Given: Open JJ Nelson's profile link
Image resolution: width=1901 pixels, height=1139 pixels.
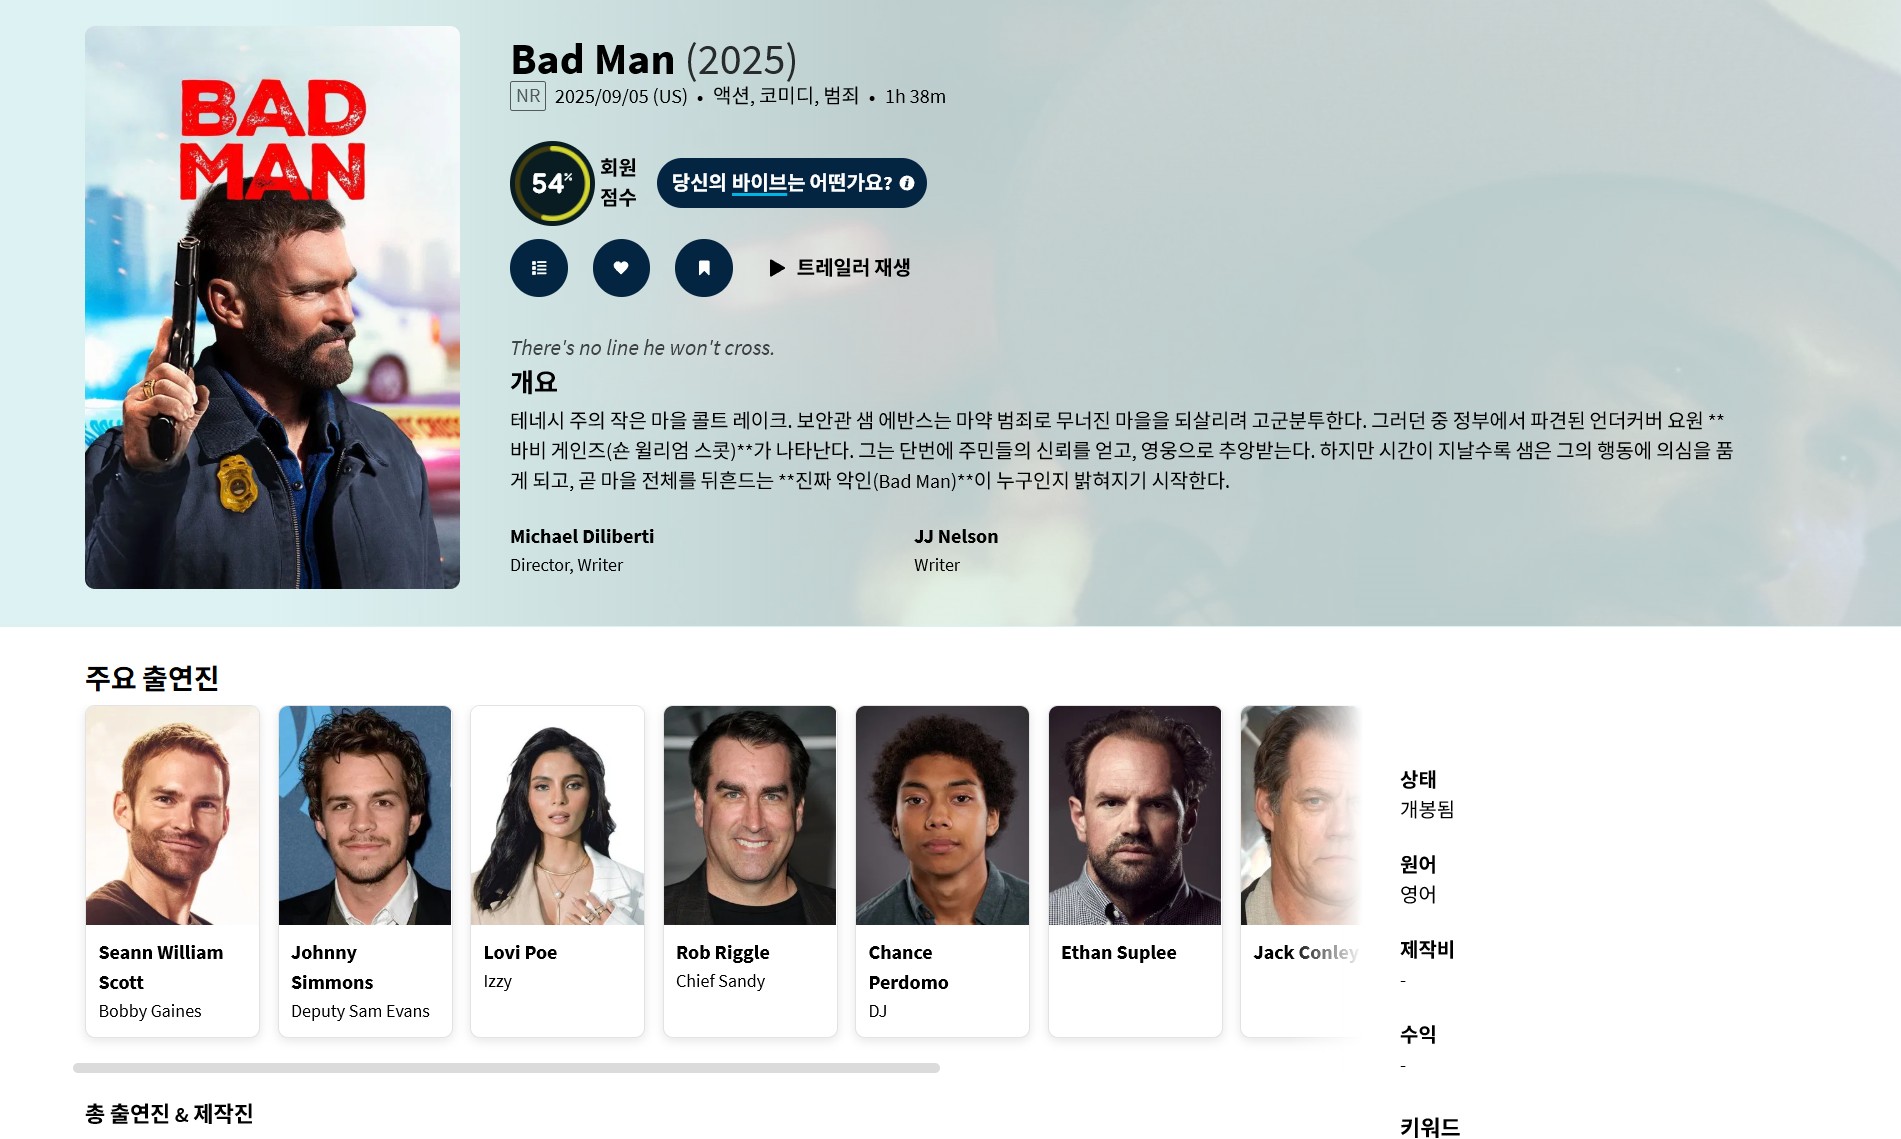Looking at the screenshot, I should coord(956,536).
